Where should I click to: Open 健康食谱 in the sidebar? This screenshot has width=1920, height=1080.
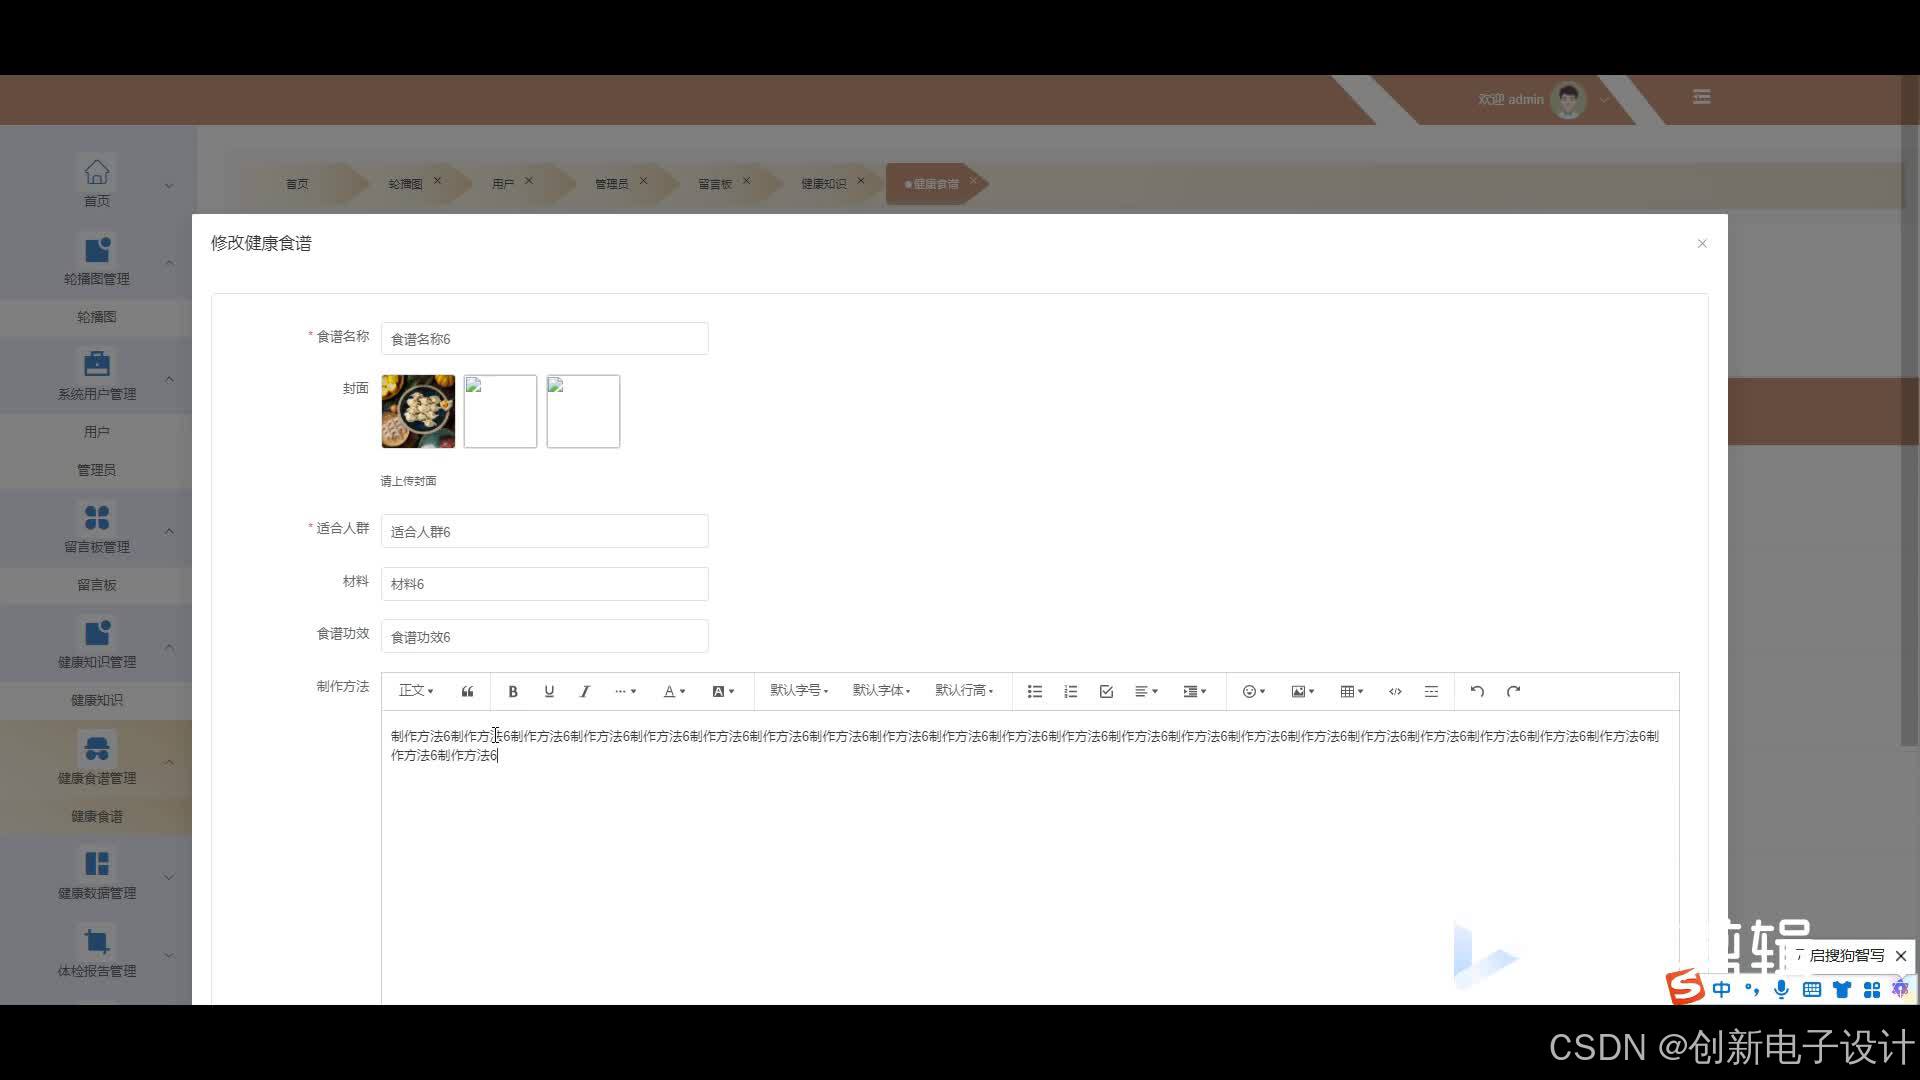[96, 816]
